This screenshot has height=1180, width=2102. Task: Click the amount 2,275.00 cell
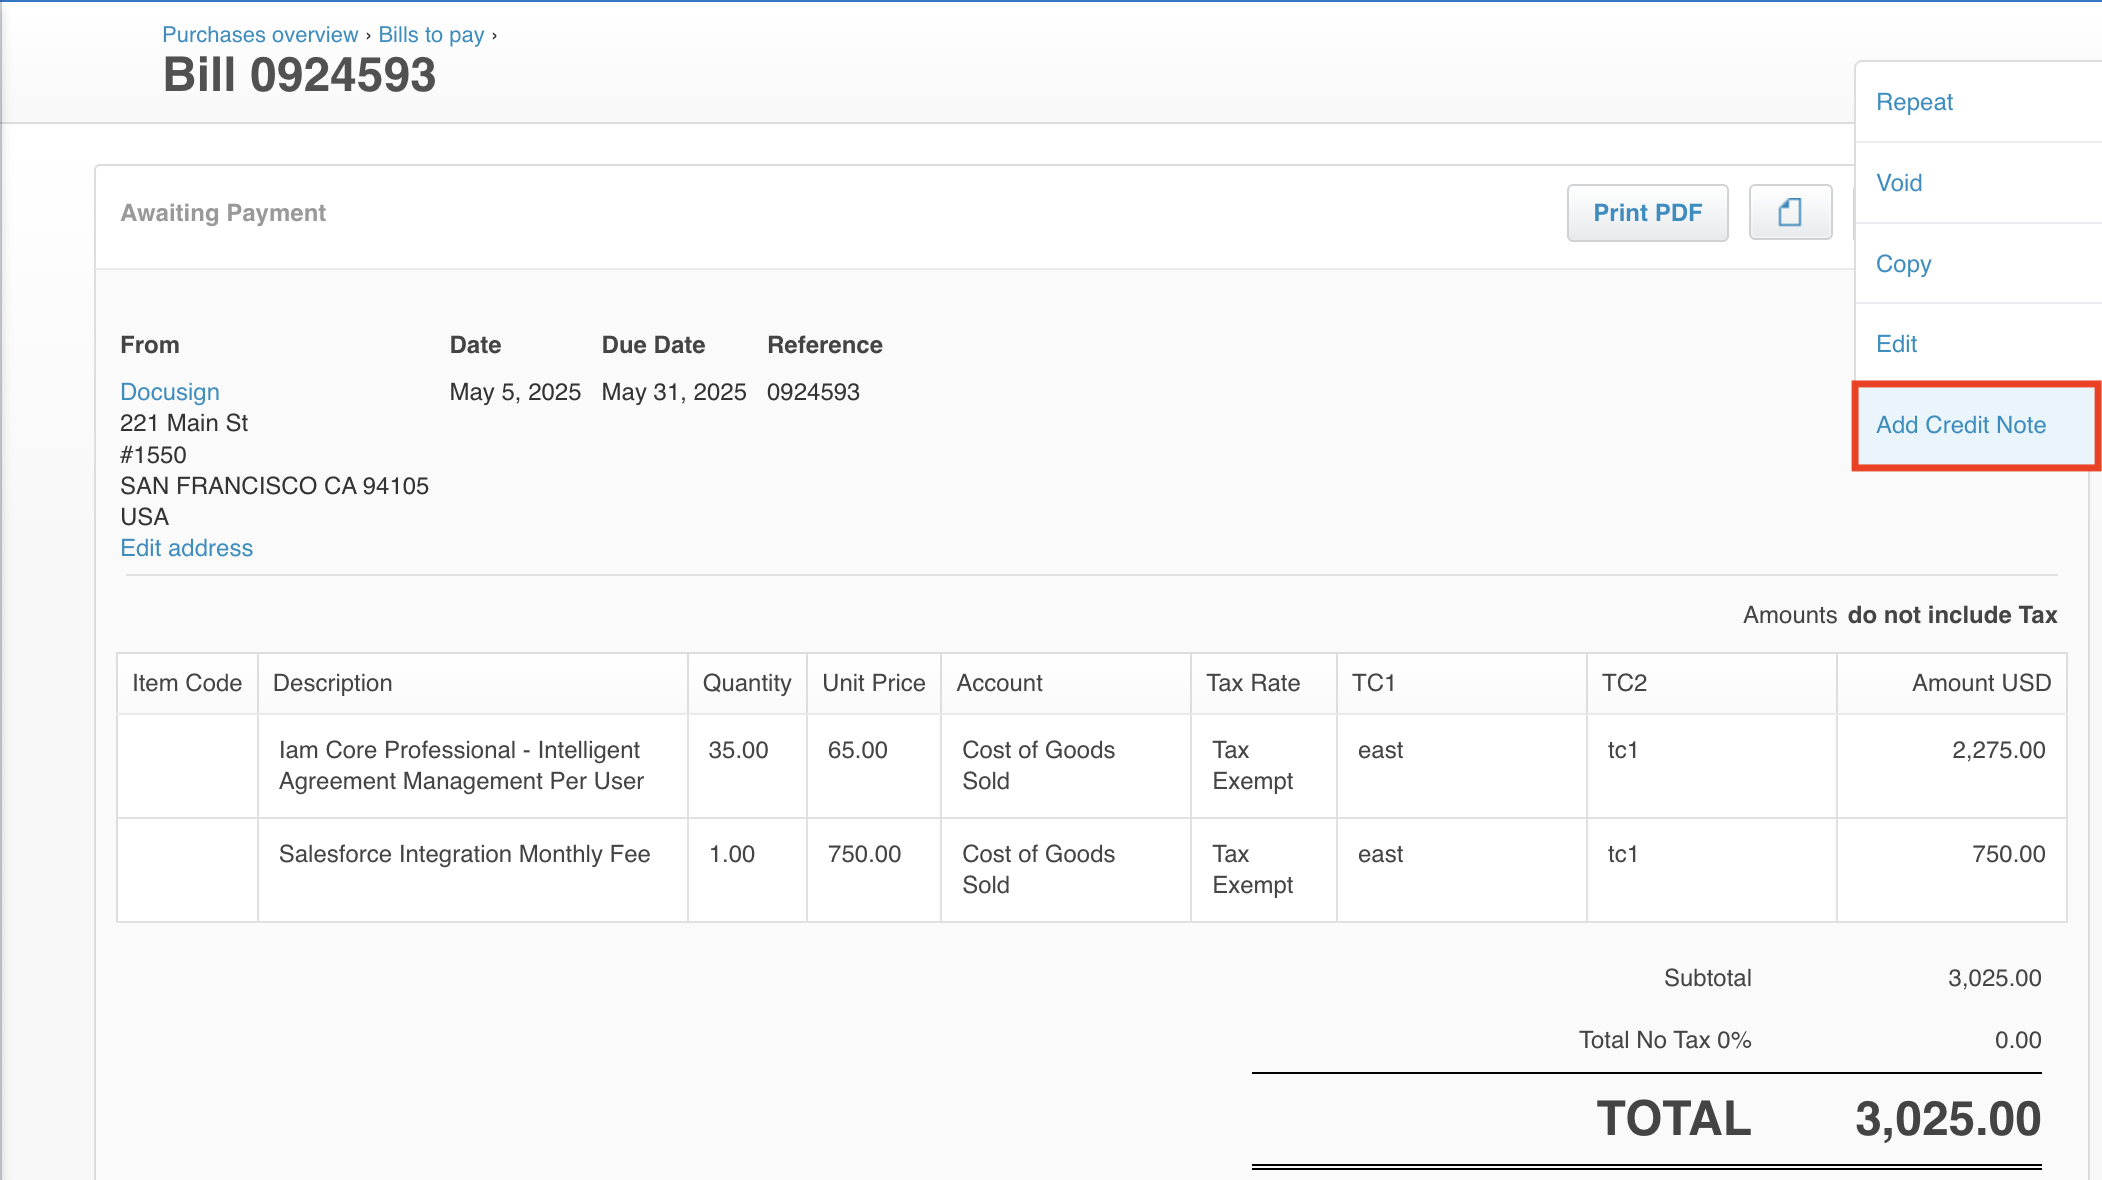coord(1952,766)
